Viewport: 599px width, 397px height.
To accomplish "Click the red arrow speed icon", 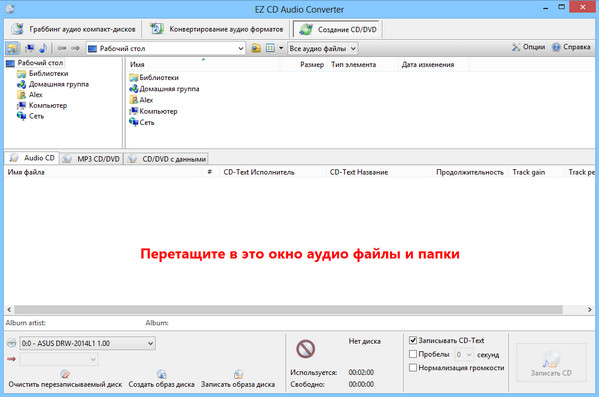I will 11,359.
